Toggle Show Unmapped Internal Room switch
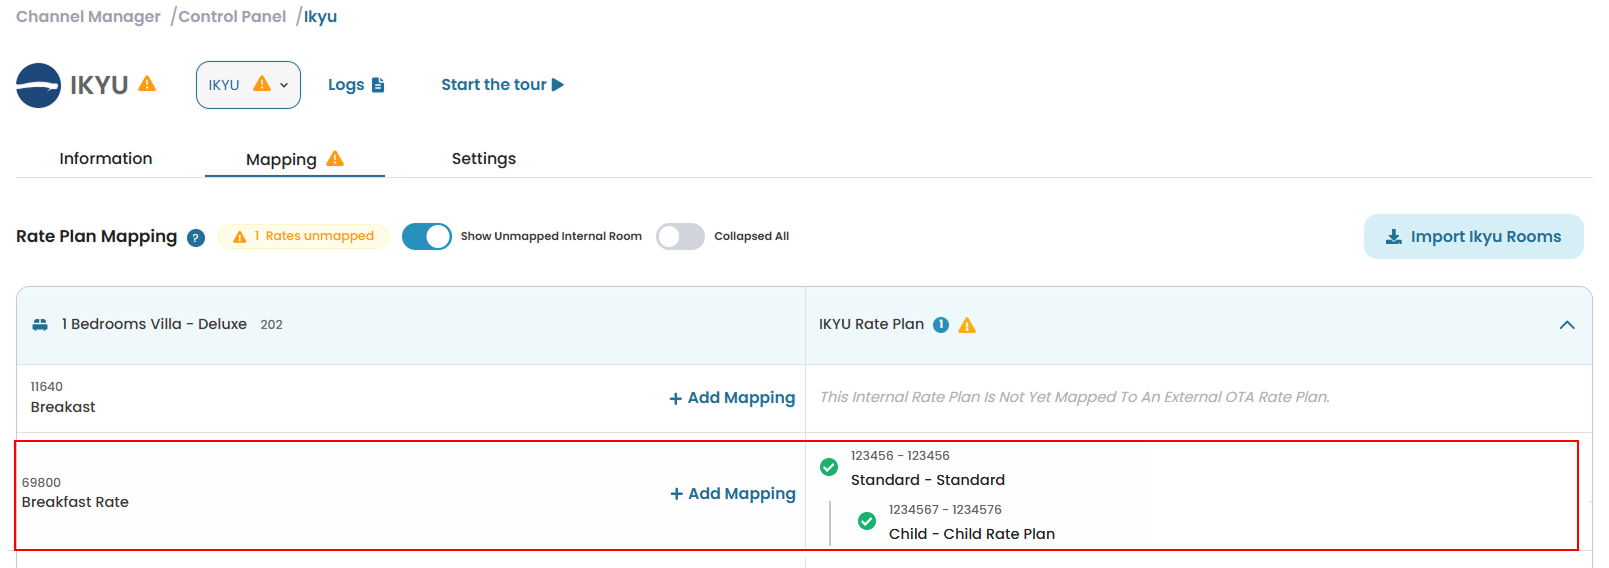The width and height of the screenshot is (1609, 568). (427, 236)
